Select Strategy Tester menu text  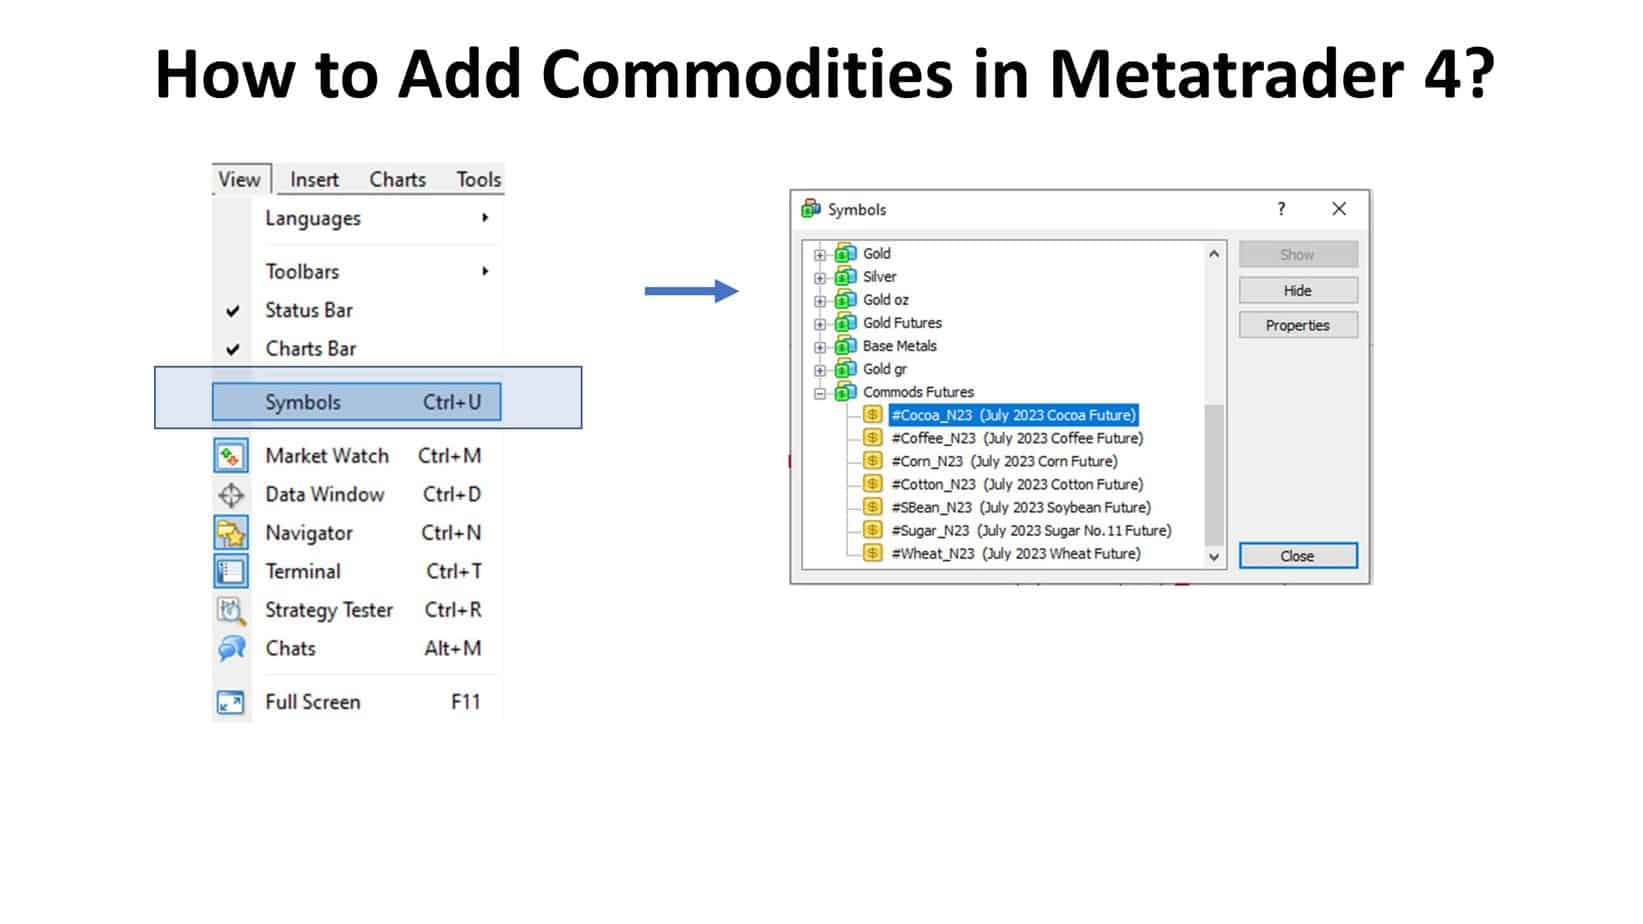(329, 610)
